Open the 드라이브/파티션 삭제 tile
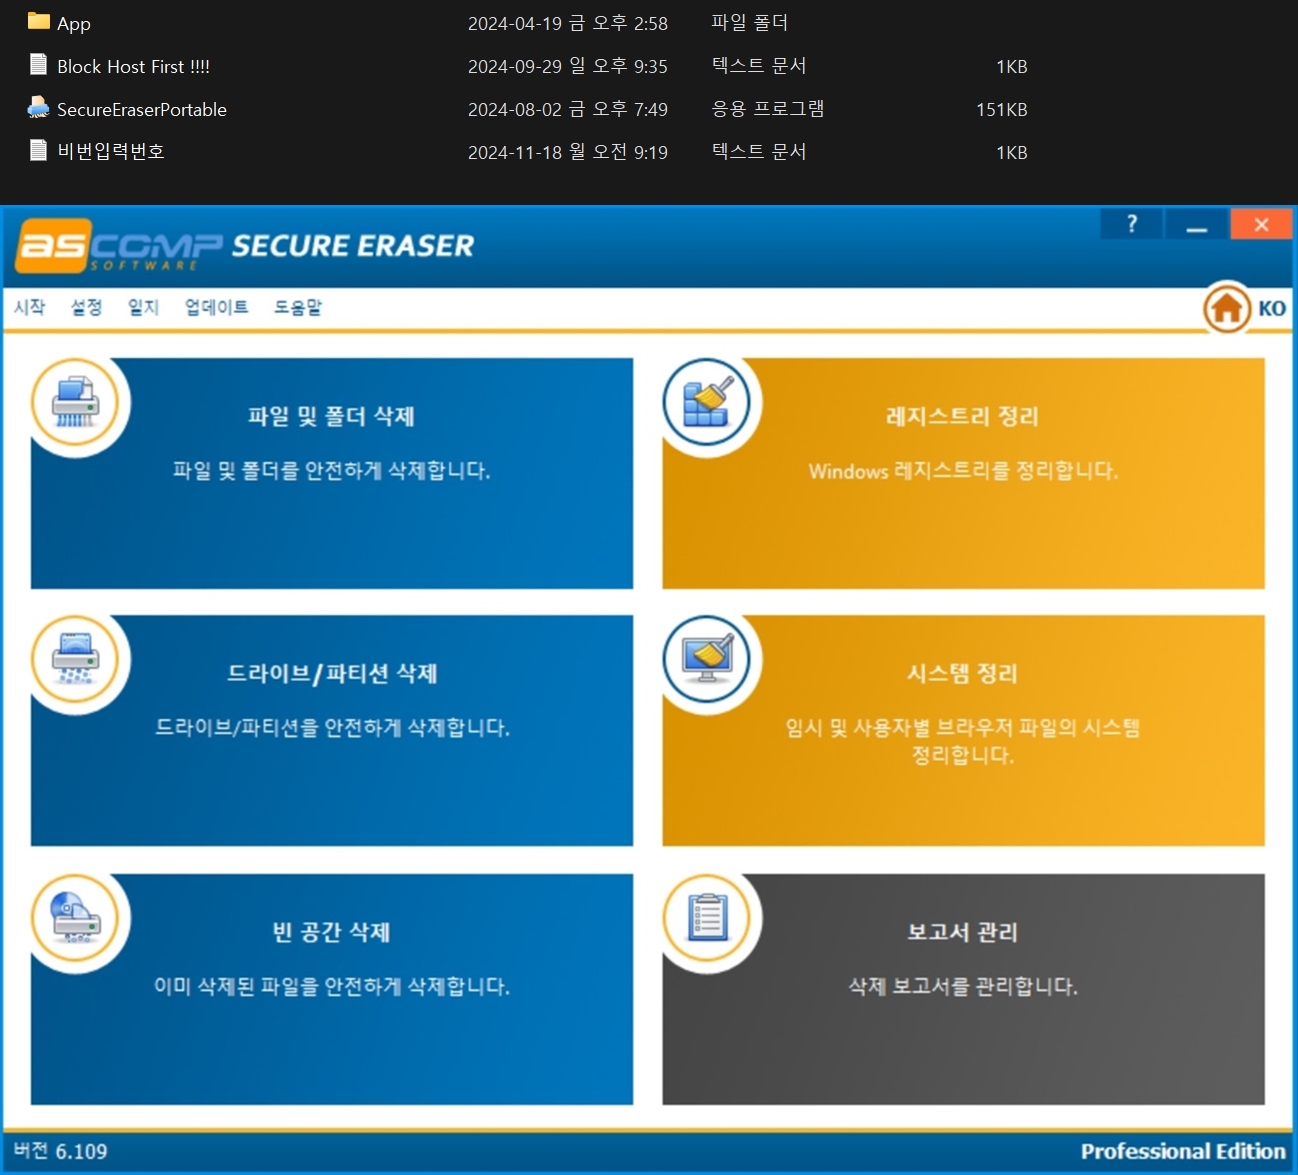Image resolution: width=1298 pixels, height=1175 pixels. click(x=332, y=731)
